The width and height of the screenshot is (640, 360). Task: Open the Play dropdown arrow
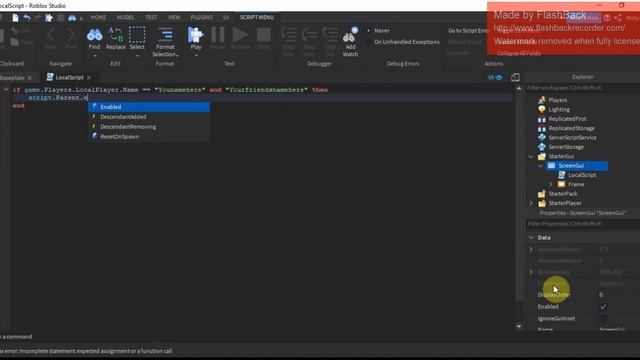click(196, 56)
